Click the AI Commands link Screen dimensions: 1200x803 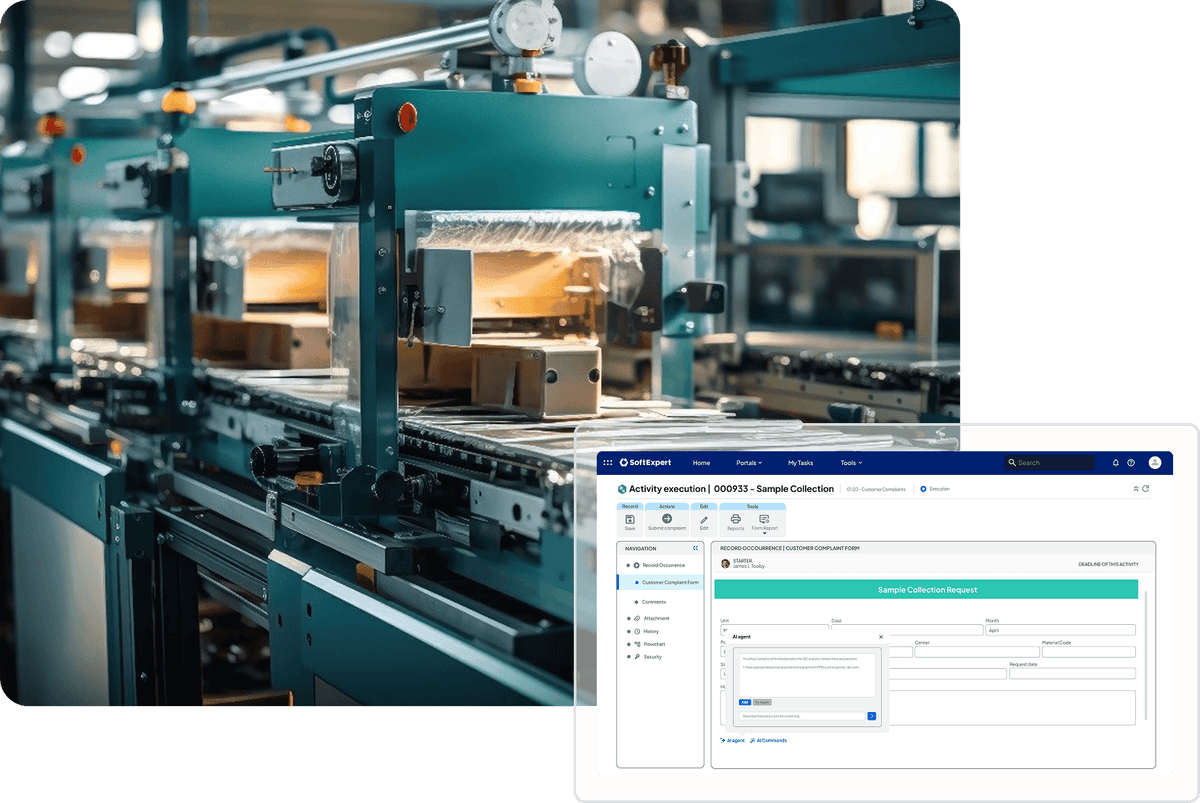click(768, 740)
